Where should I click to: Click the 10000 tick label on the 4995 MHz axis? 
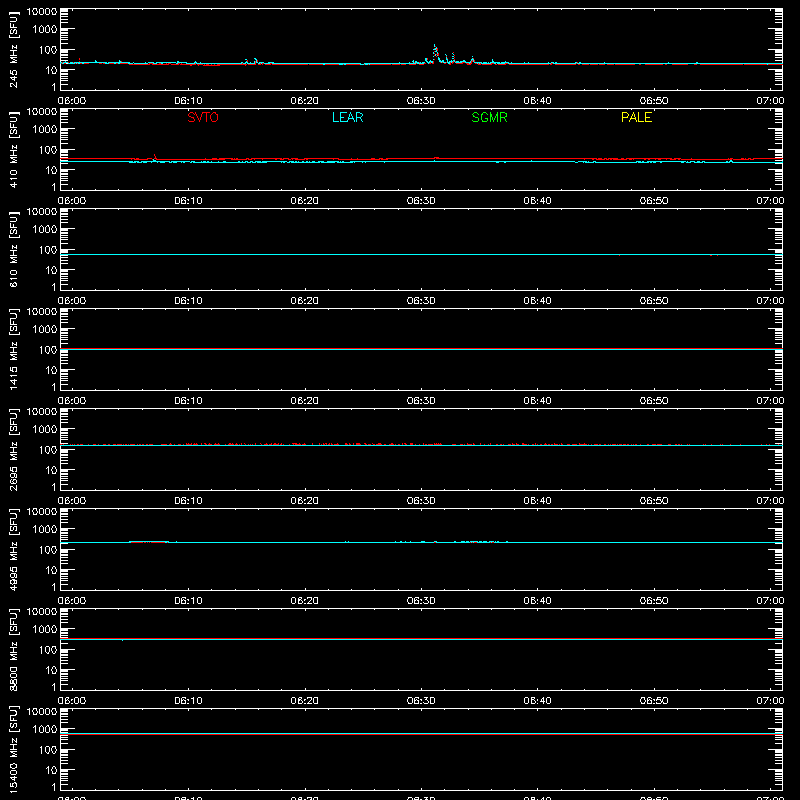click(x=42, y=512)
